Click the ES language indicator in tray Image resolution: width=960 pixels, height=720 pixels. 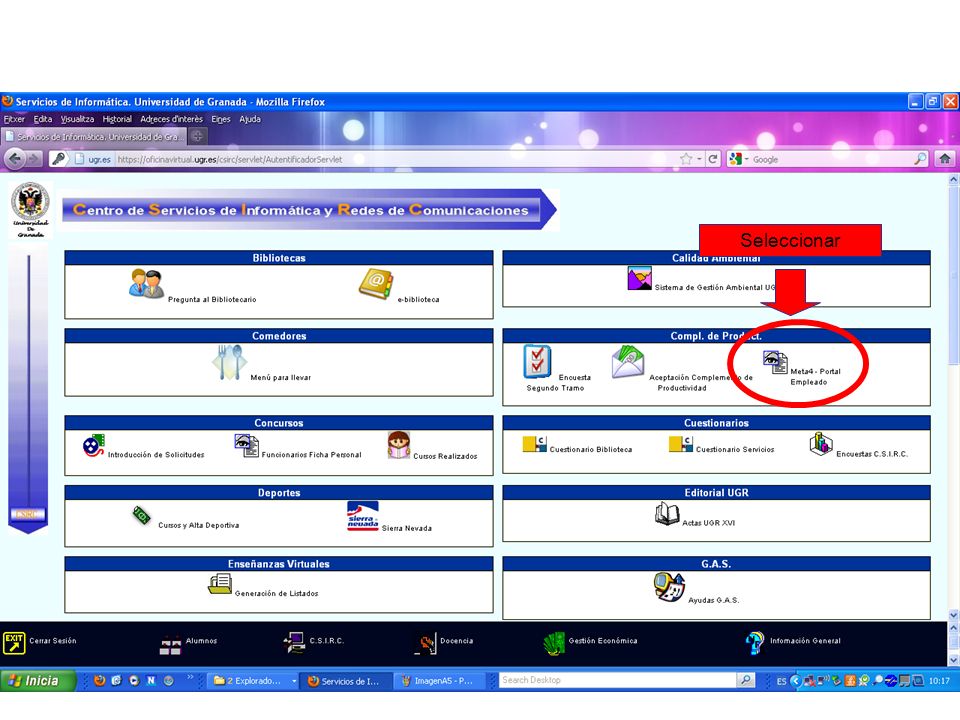(x=781, y=681)
